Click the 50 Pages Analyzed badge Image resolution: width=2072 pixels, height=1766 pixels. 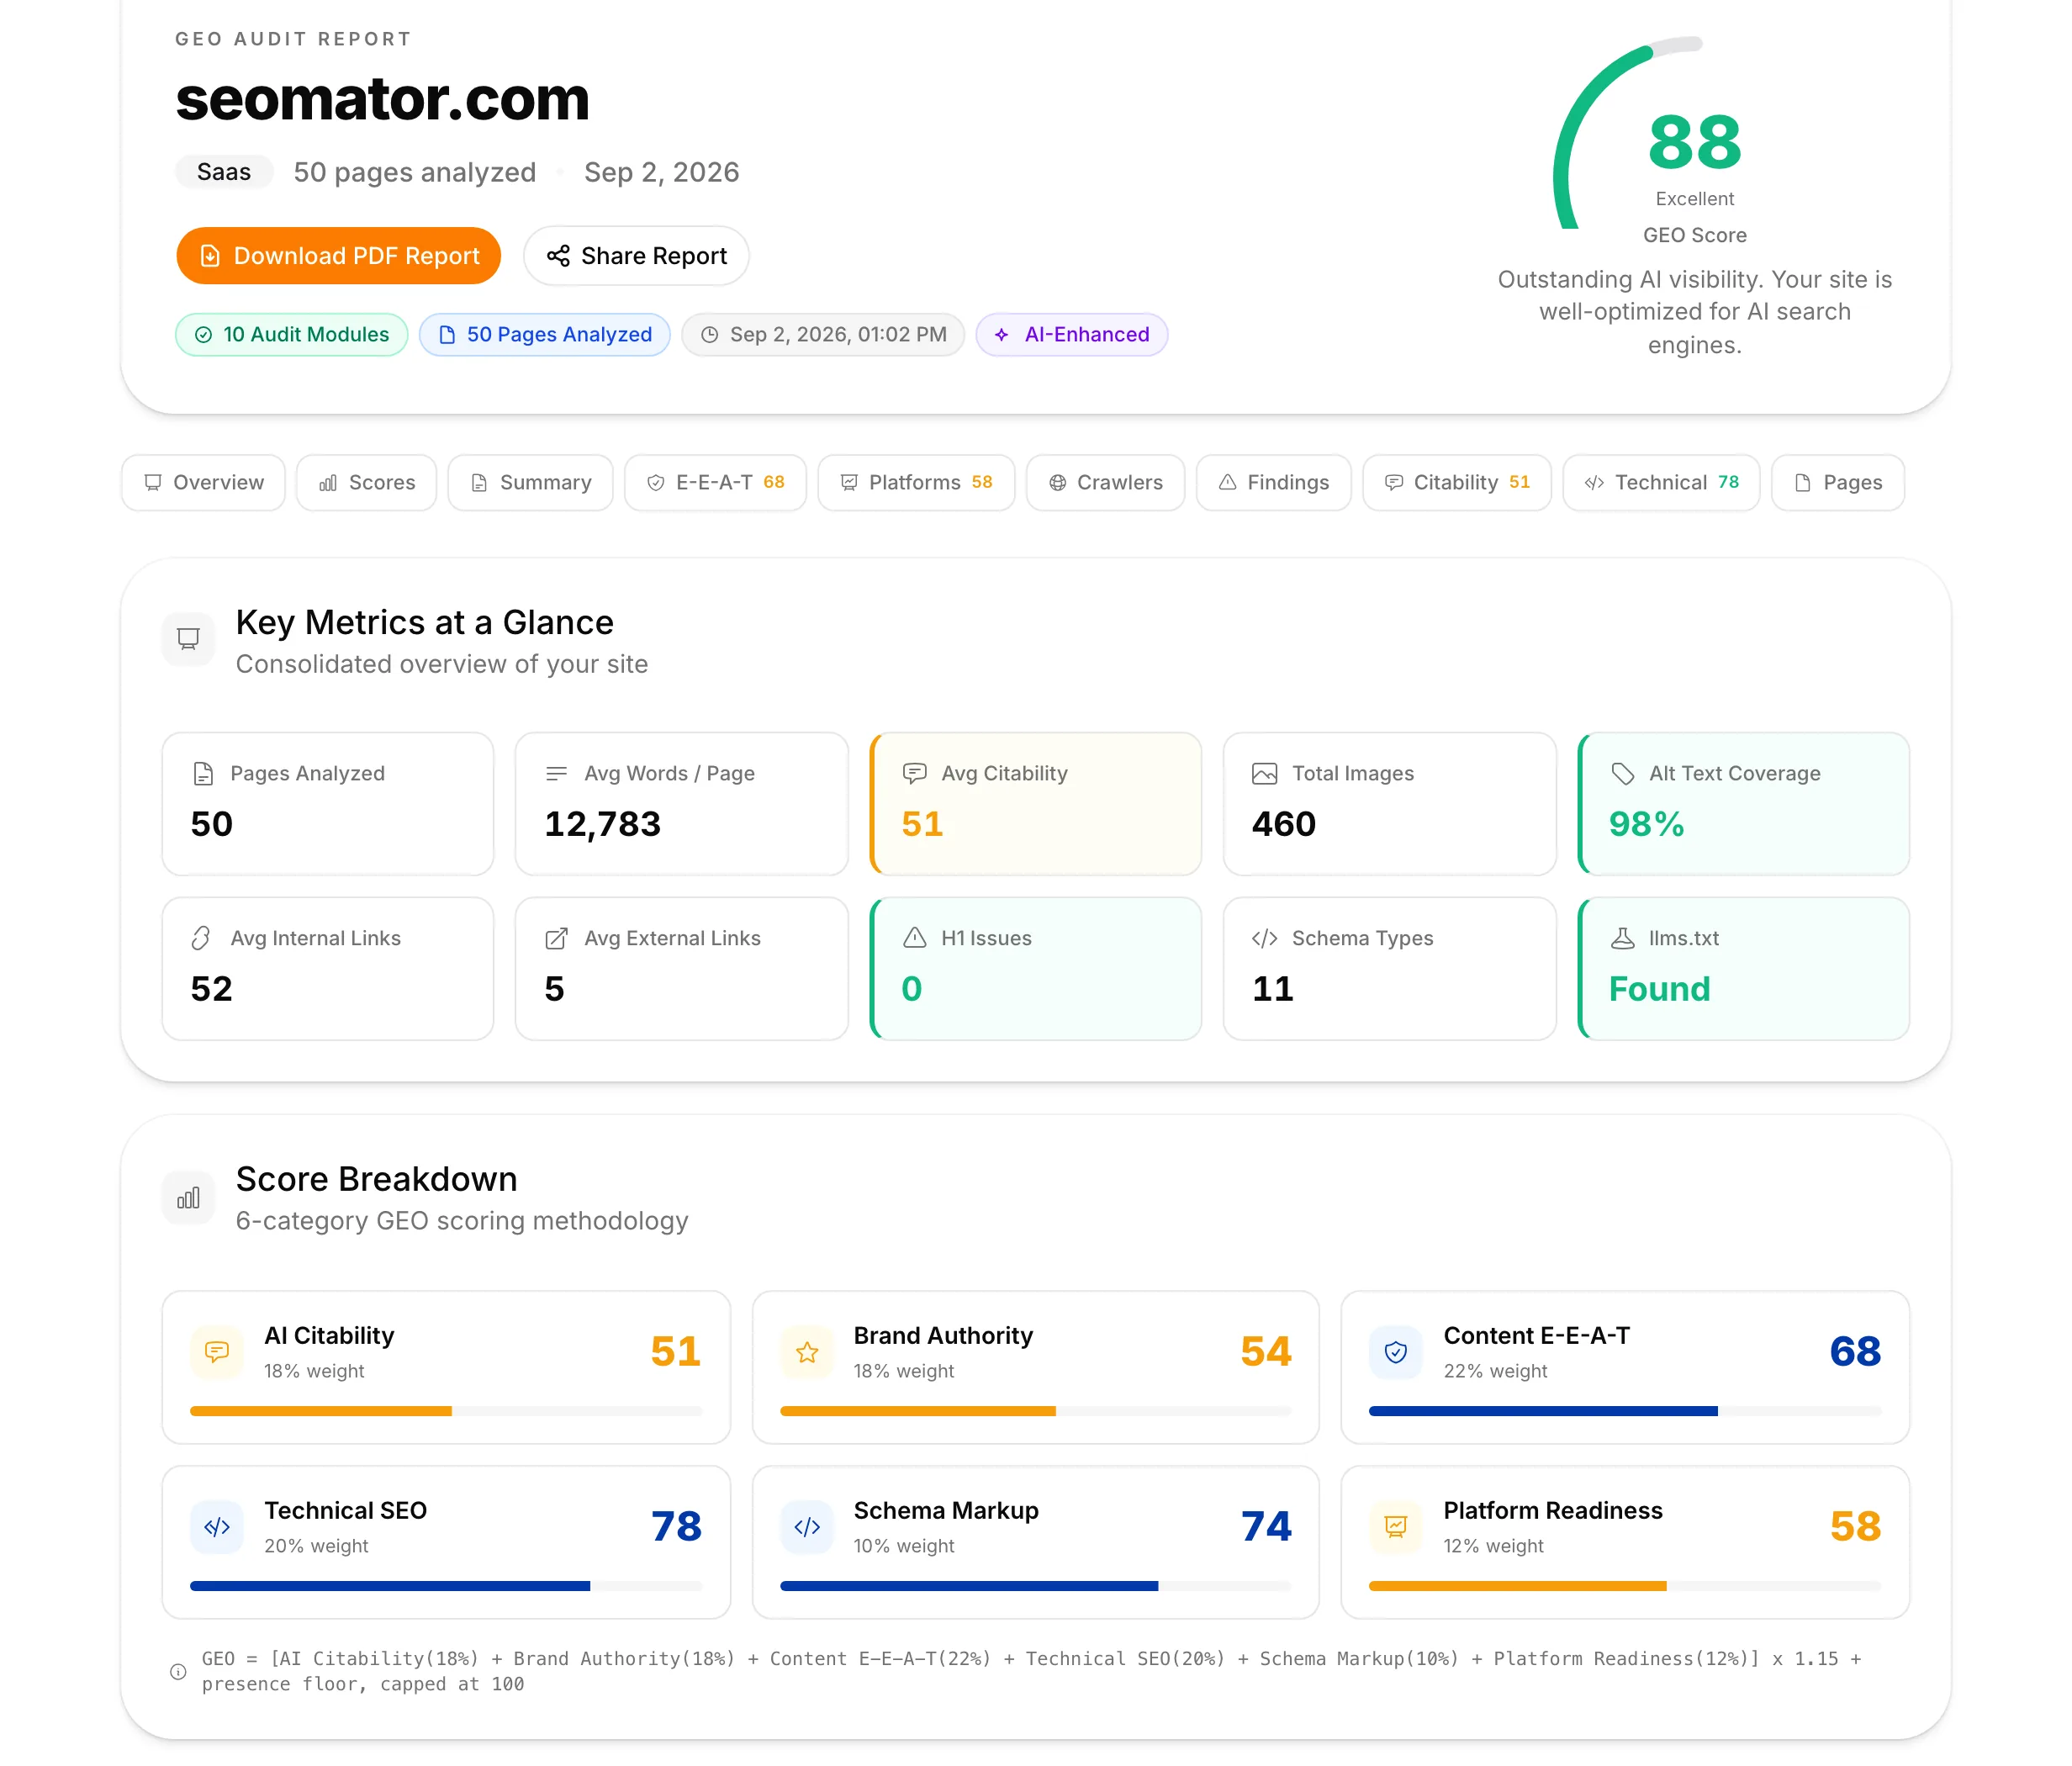click(545, 335)
